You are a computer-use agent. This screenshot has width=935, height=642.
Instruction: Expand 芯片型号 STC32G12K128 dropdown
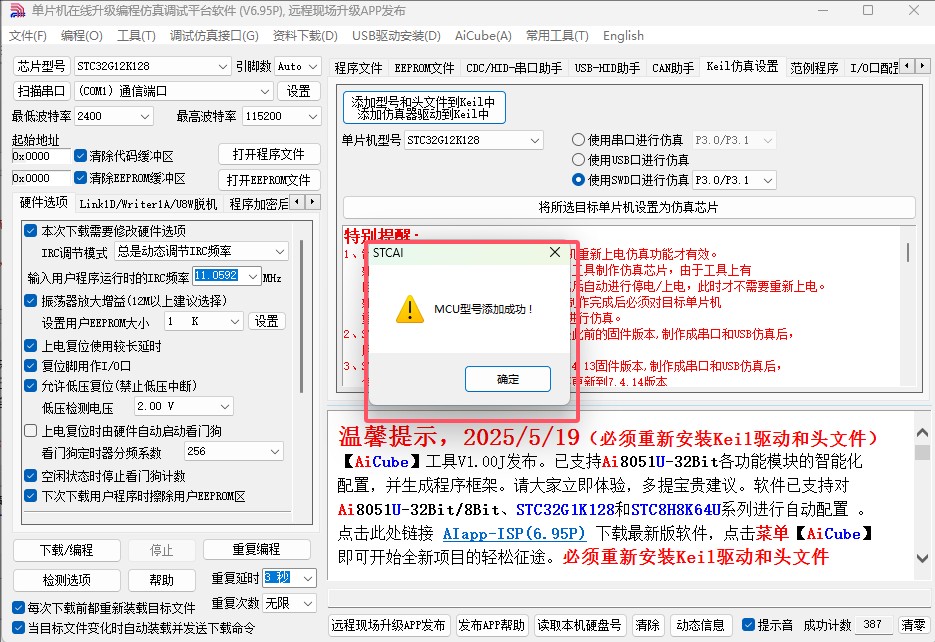tap(222, 66)
